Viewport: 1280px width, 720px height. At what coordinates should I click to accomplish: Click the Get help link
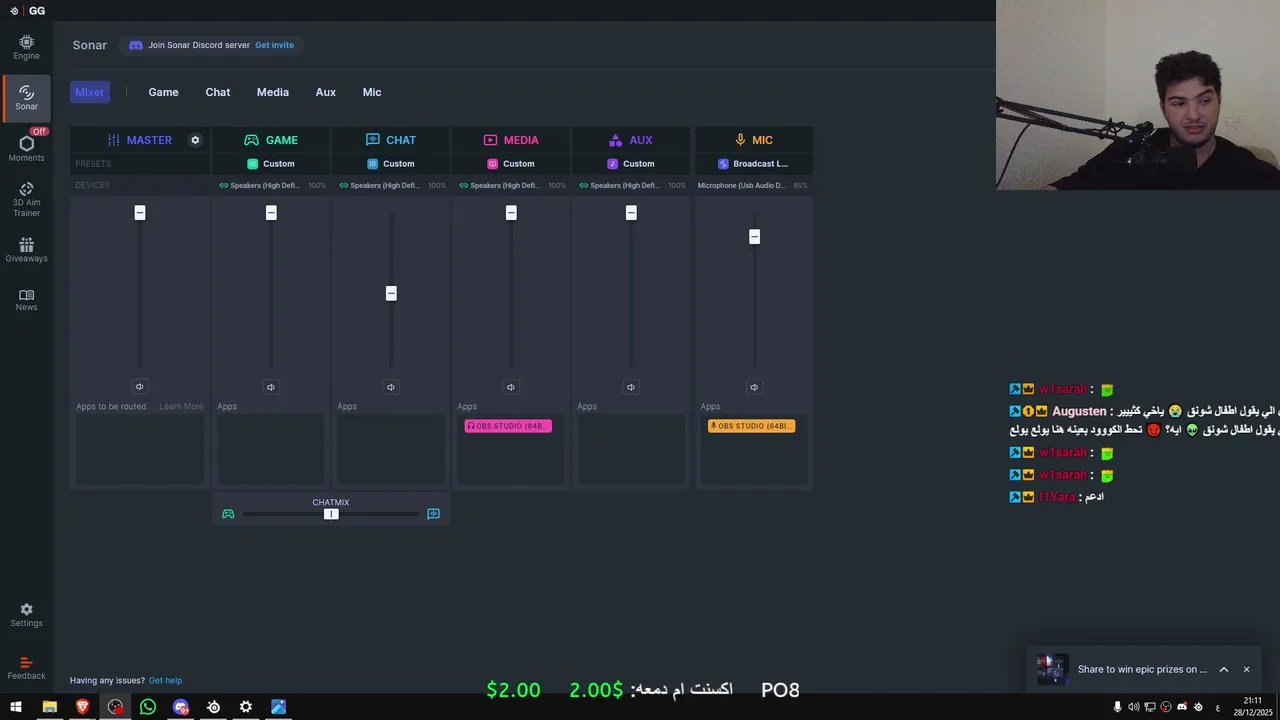165,681
